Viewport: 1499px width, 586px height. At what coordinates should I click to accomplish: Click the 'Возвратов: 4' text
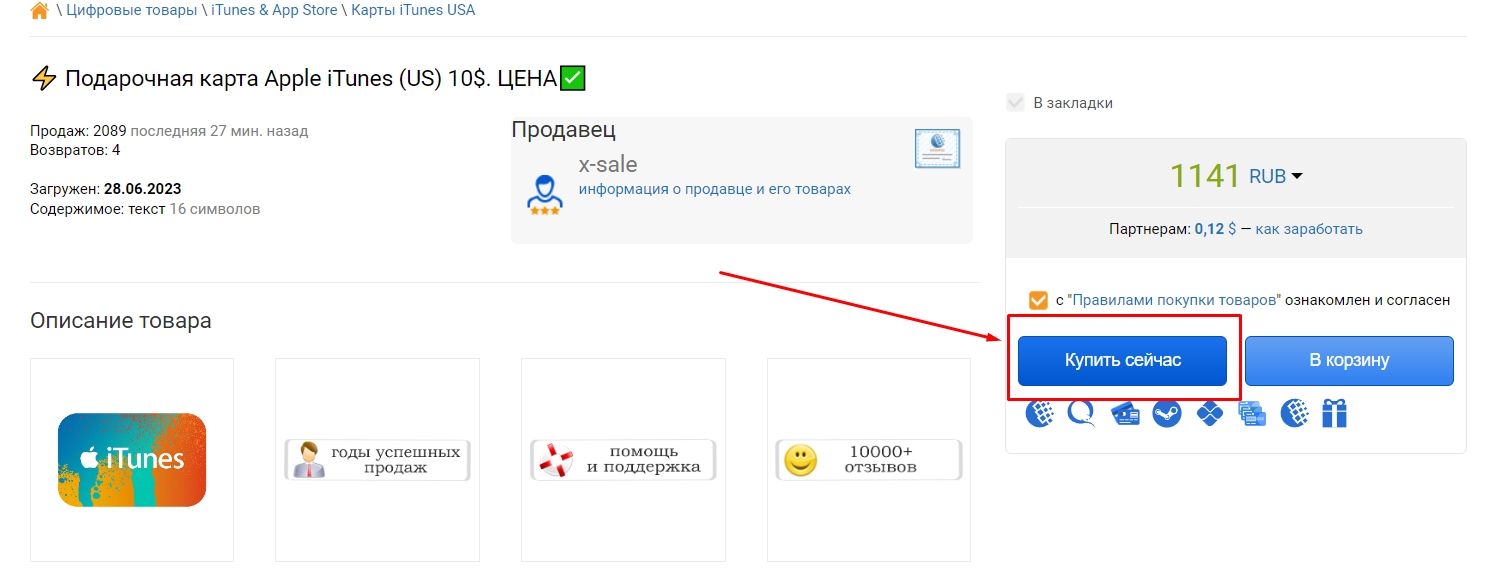point(75,150)
